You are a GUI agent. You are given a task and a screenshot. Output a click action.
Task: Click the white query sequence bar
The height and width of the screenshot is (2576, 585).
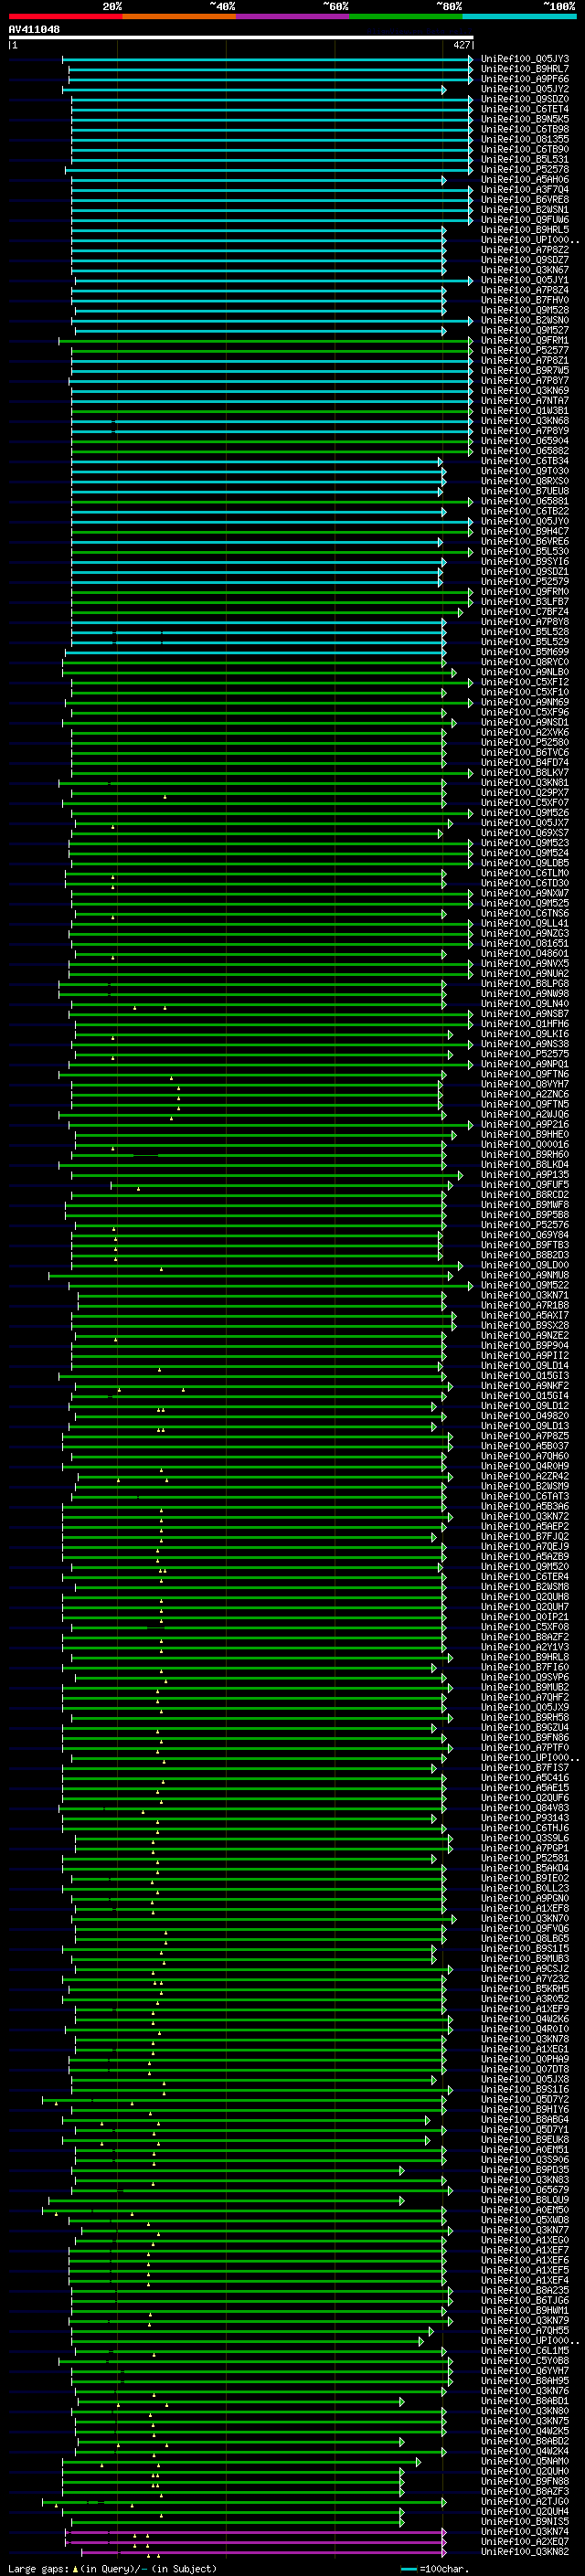point(241,37)
